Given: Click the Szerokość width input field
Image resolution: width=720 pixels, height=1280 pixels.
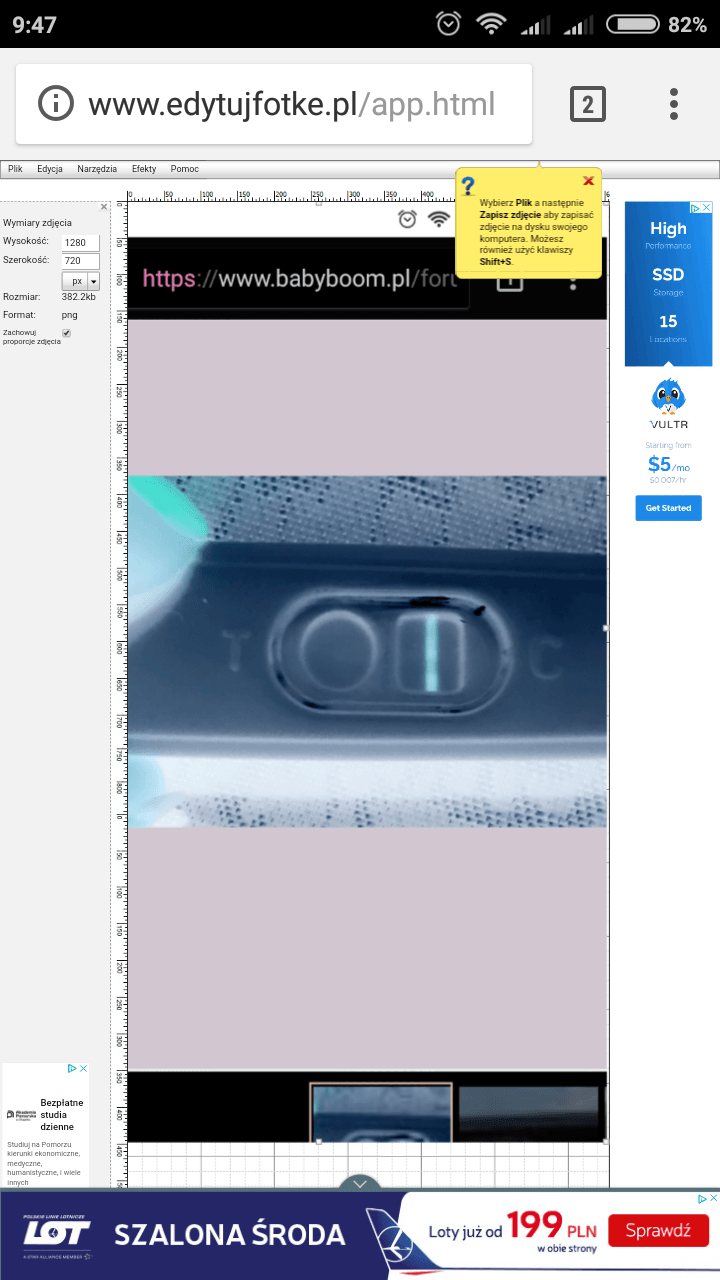Looking at the screenshot, I should click(80, 261).
